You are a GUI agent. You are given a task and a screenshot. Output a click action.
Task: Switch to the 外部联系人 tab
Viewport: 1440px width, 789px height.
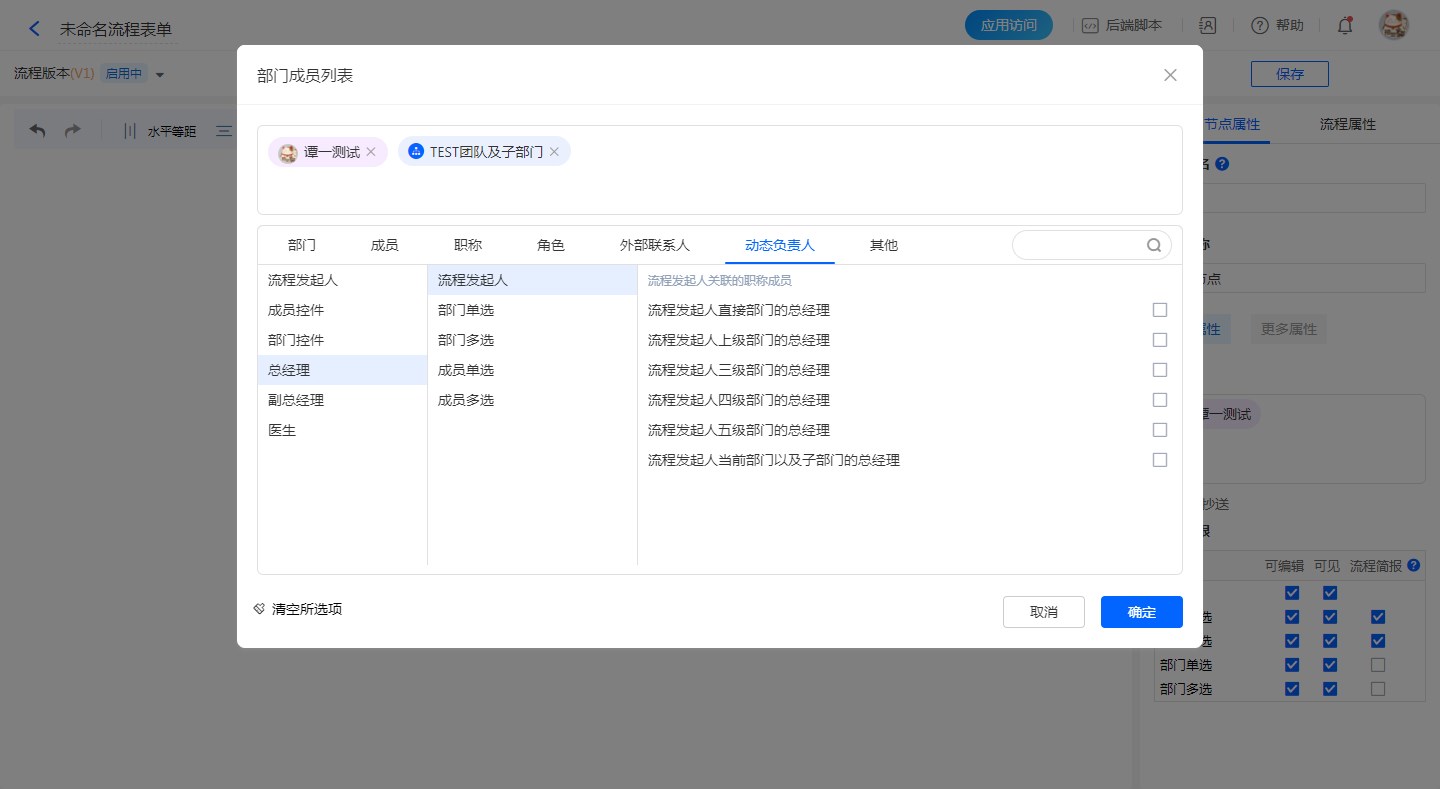pos(654,245)
